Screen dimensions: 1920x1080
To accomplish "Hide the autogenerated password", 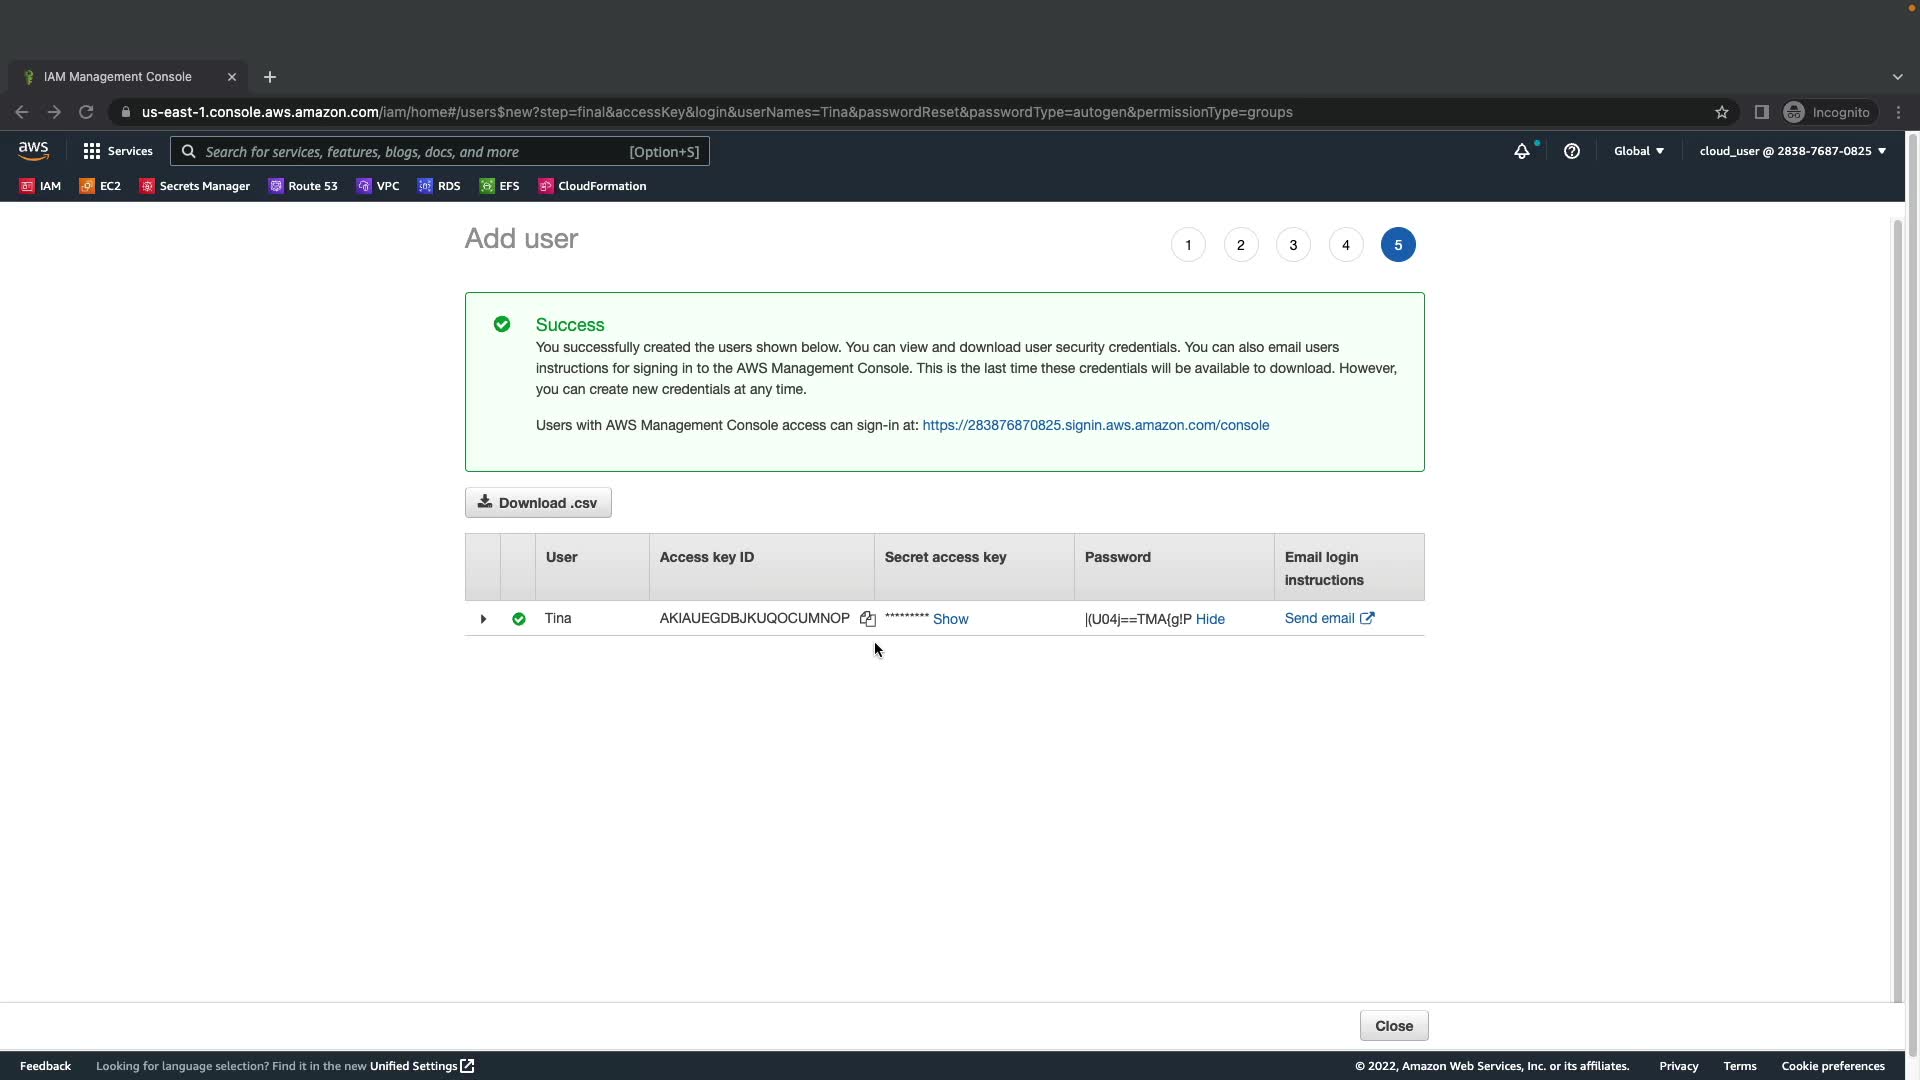I will [1209, 619].
